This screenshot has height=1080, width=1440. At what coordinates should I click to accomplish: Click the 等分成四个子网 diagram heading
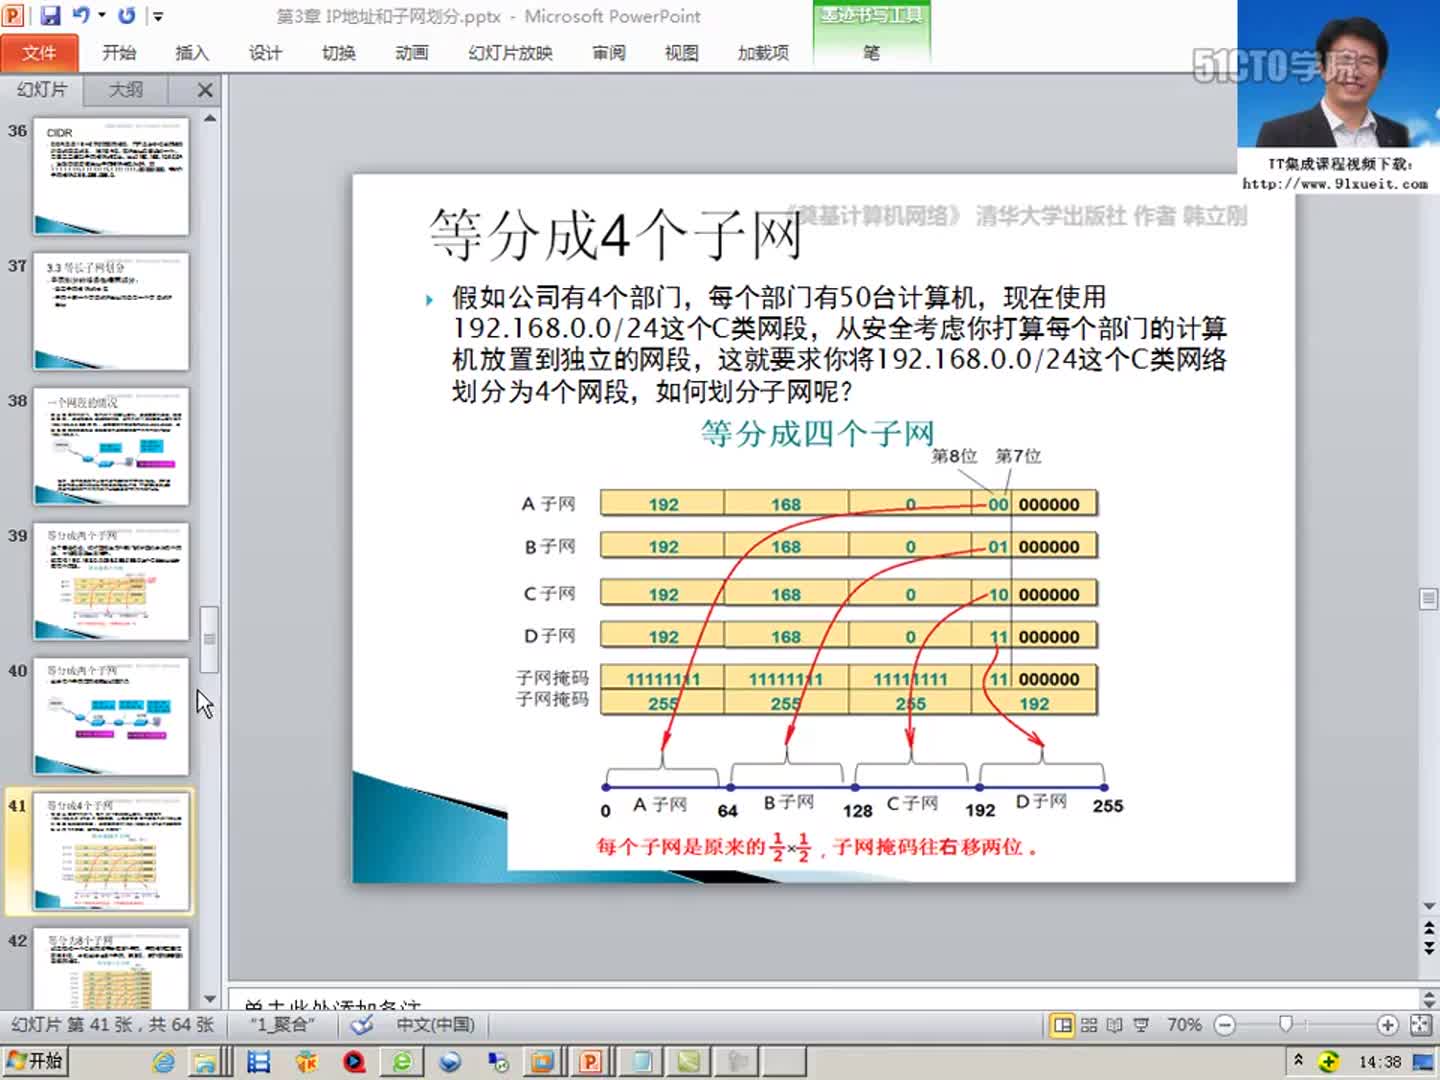click(817, 433)
